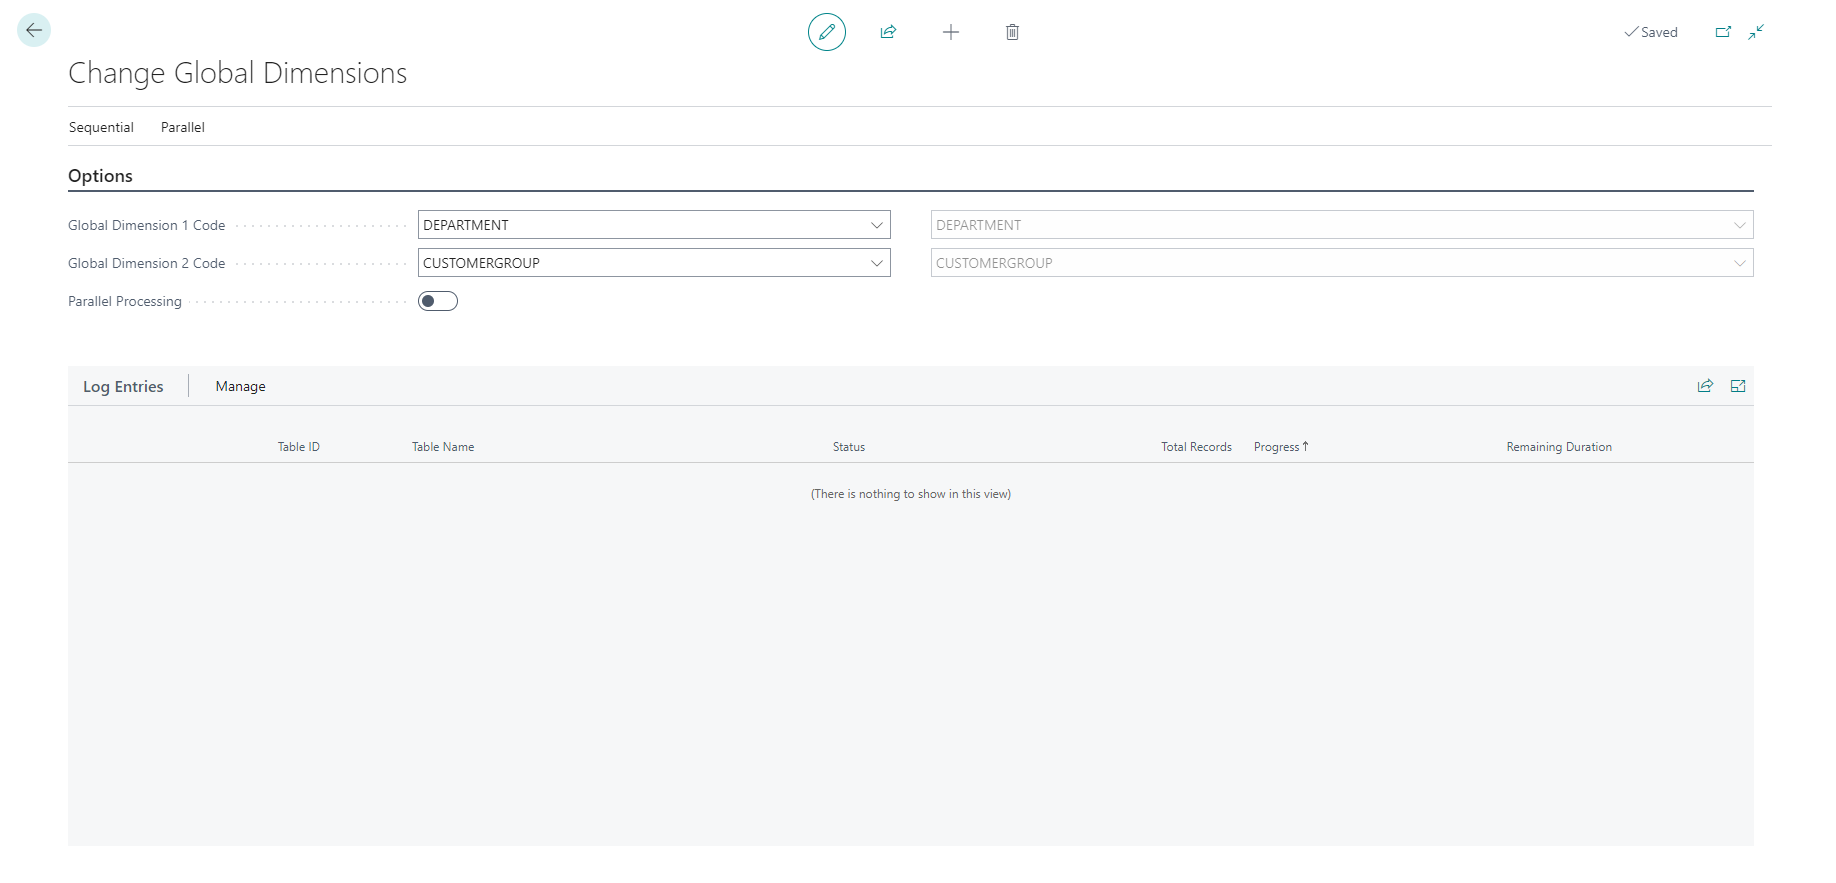Click the Progress column header

[1281, 447]
